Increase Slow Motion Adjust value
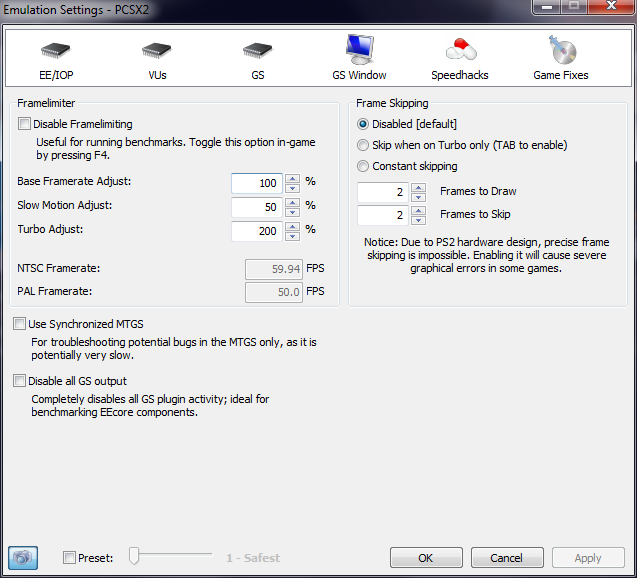The image size is (637, 578). (292, 202)
